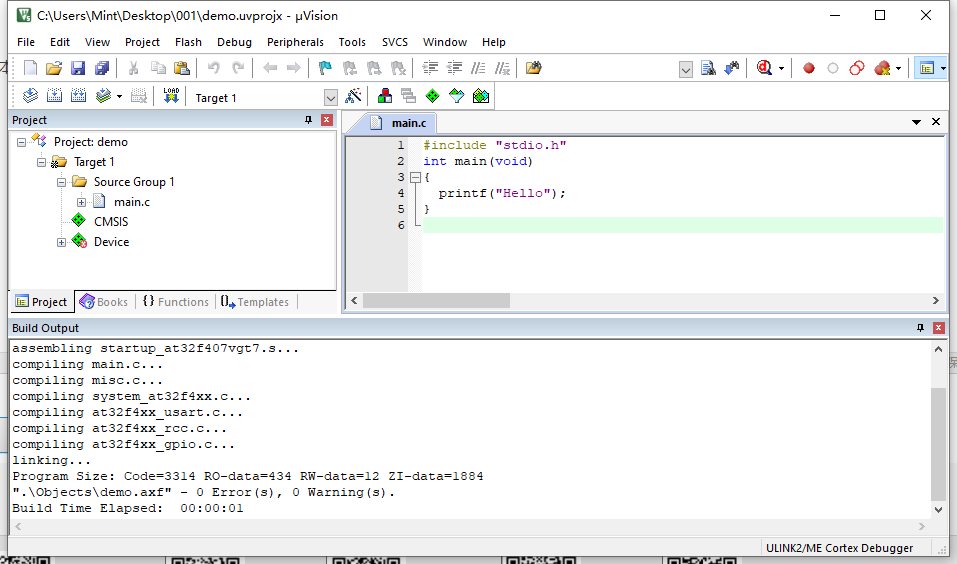This screenshot has width=957, height=564.
Task: Open a file via folder icon
Action: (x=54, y=68)
